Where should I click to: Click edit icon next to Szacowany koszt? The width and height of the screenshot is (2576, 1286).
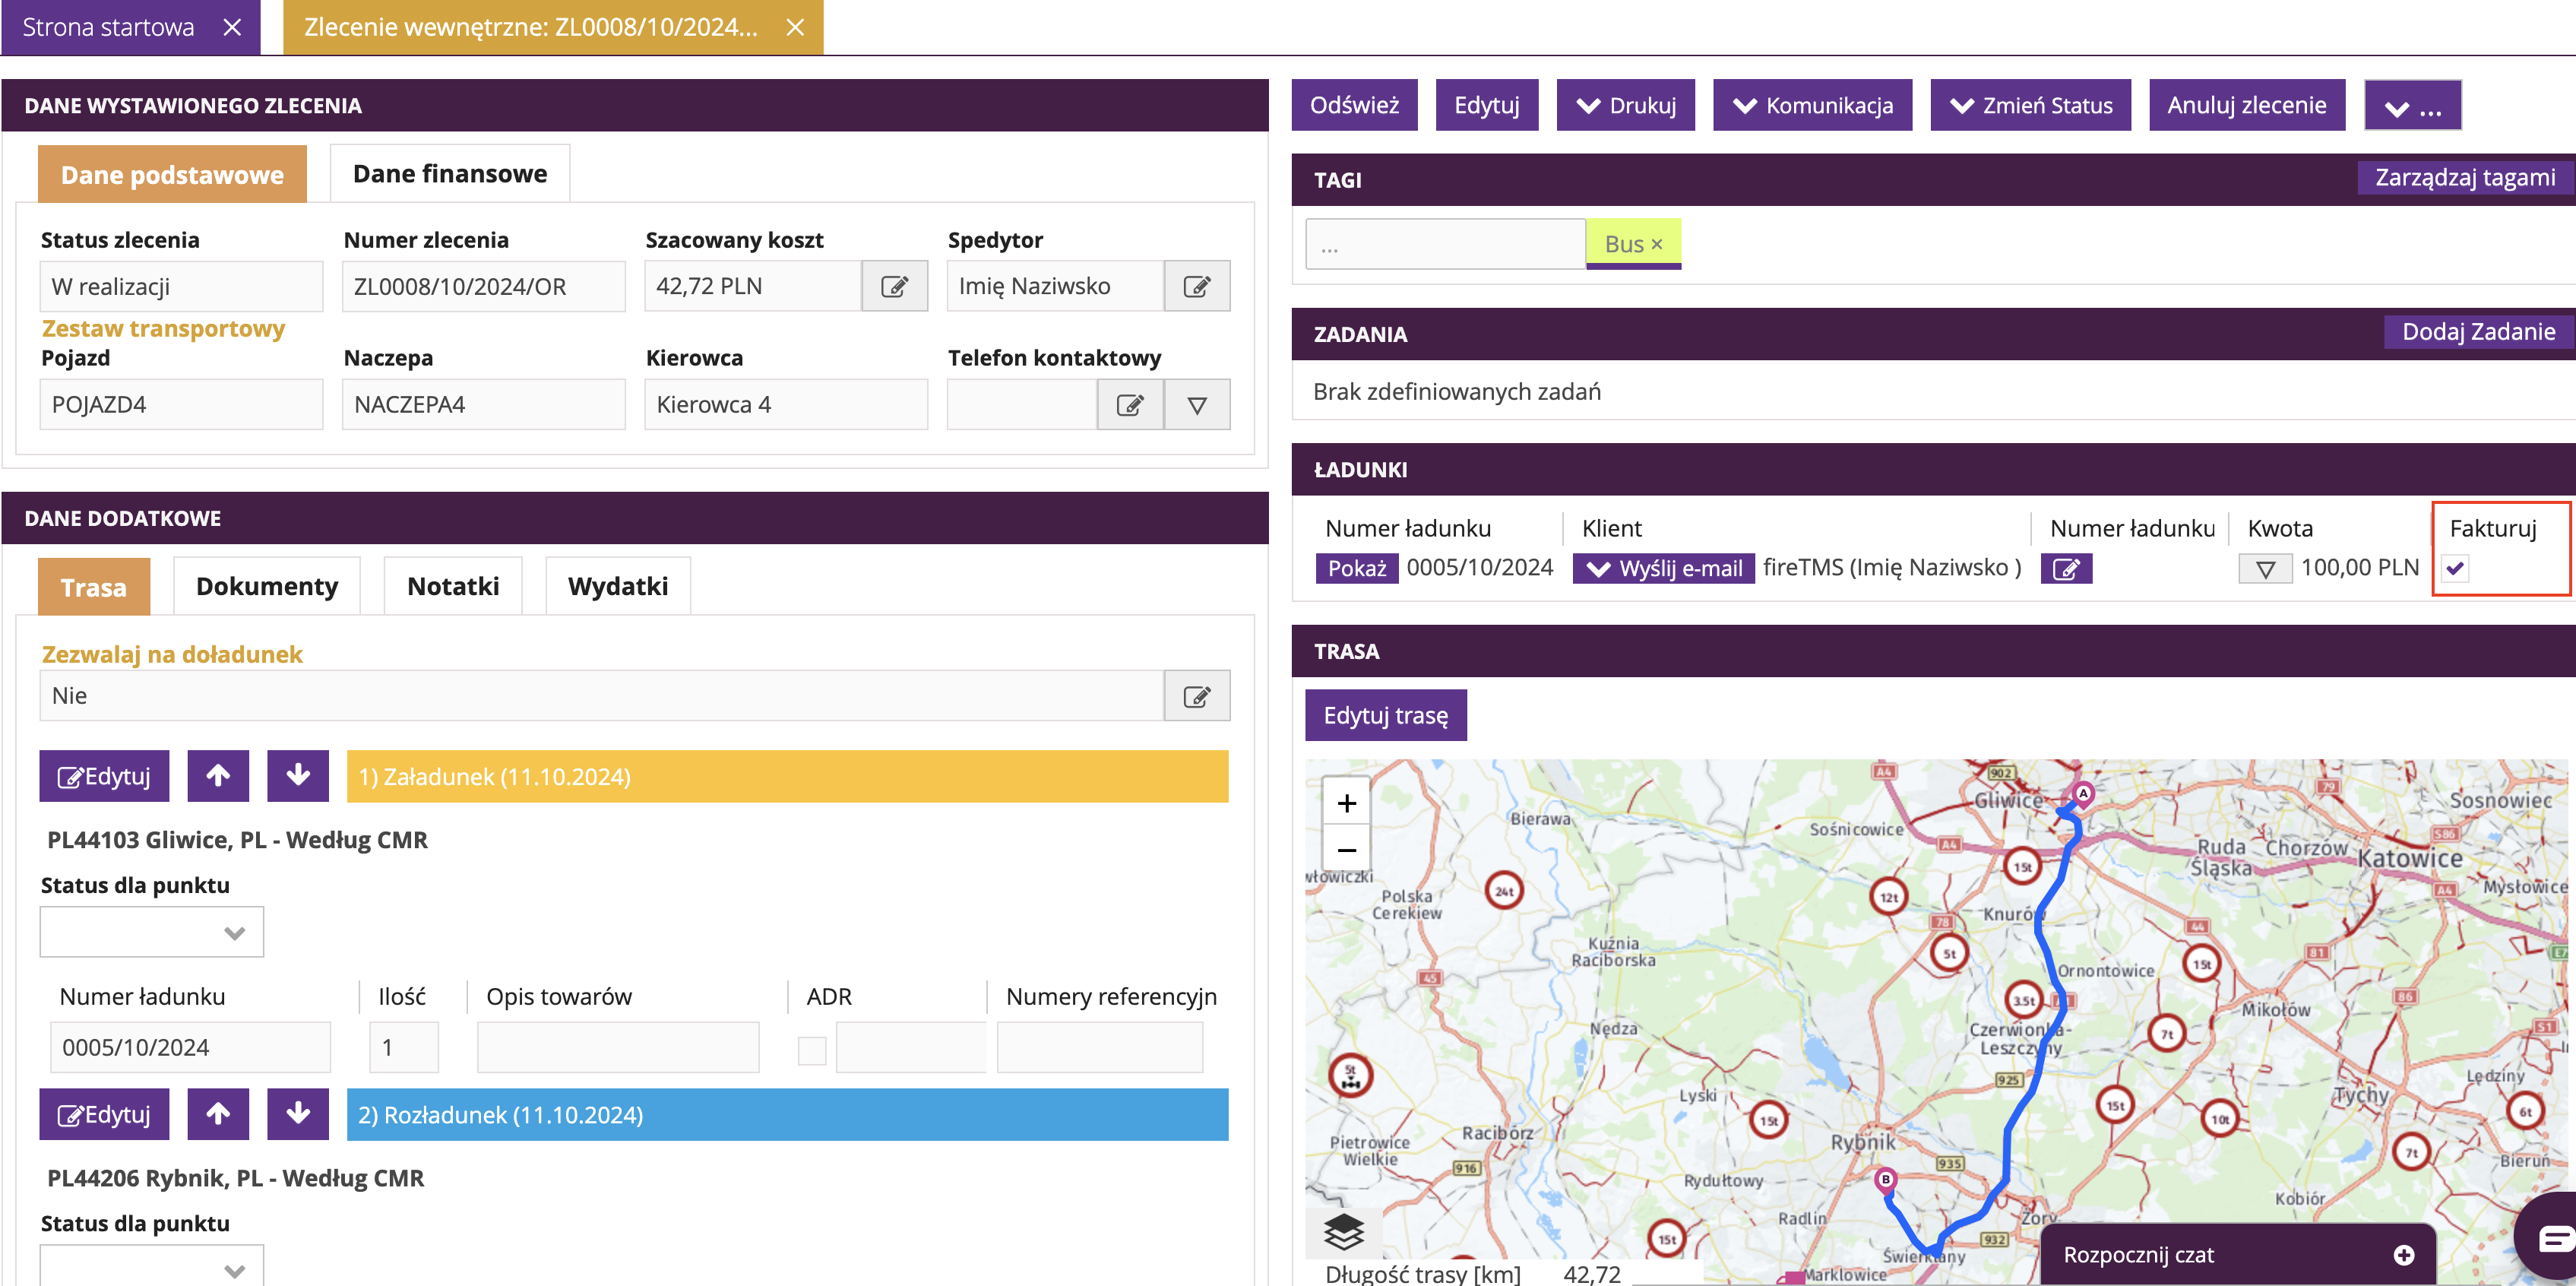tap(894, 287)
